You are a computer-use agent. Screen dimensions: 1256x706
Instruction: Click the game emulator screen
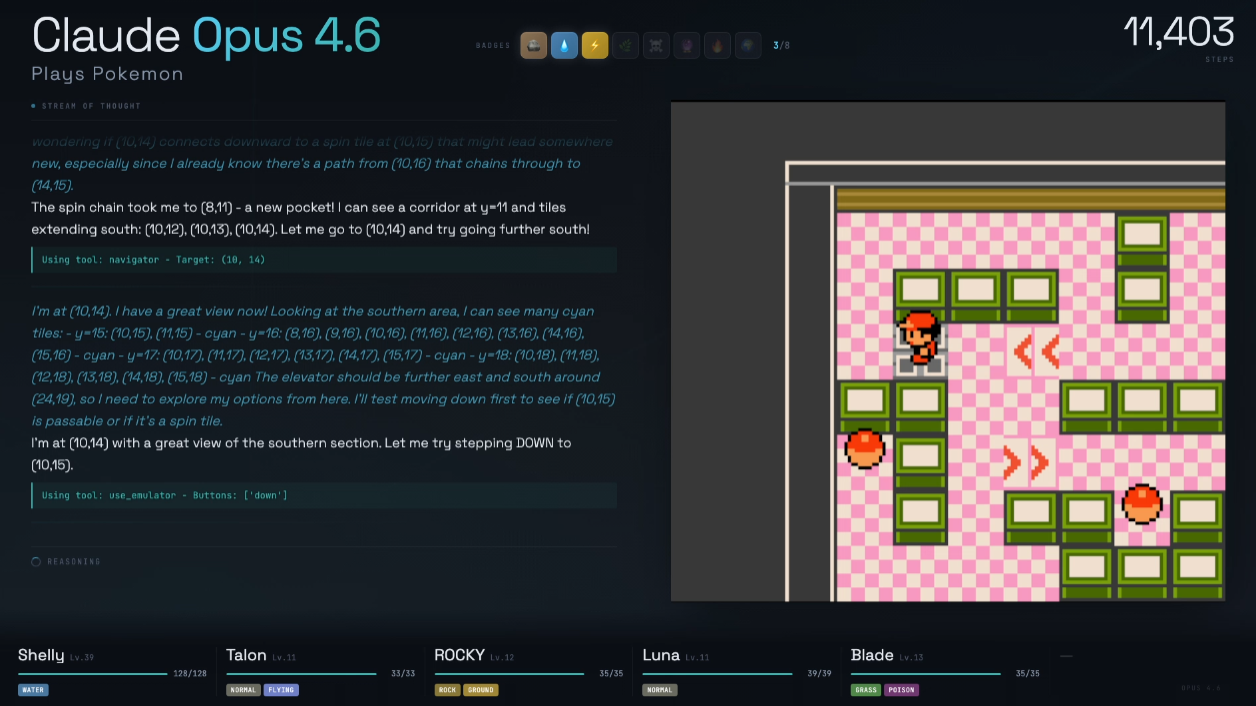click(x=948, y=351)
